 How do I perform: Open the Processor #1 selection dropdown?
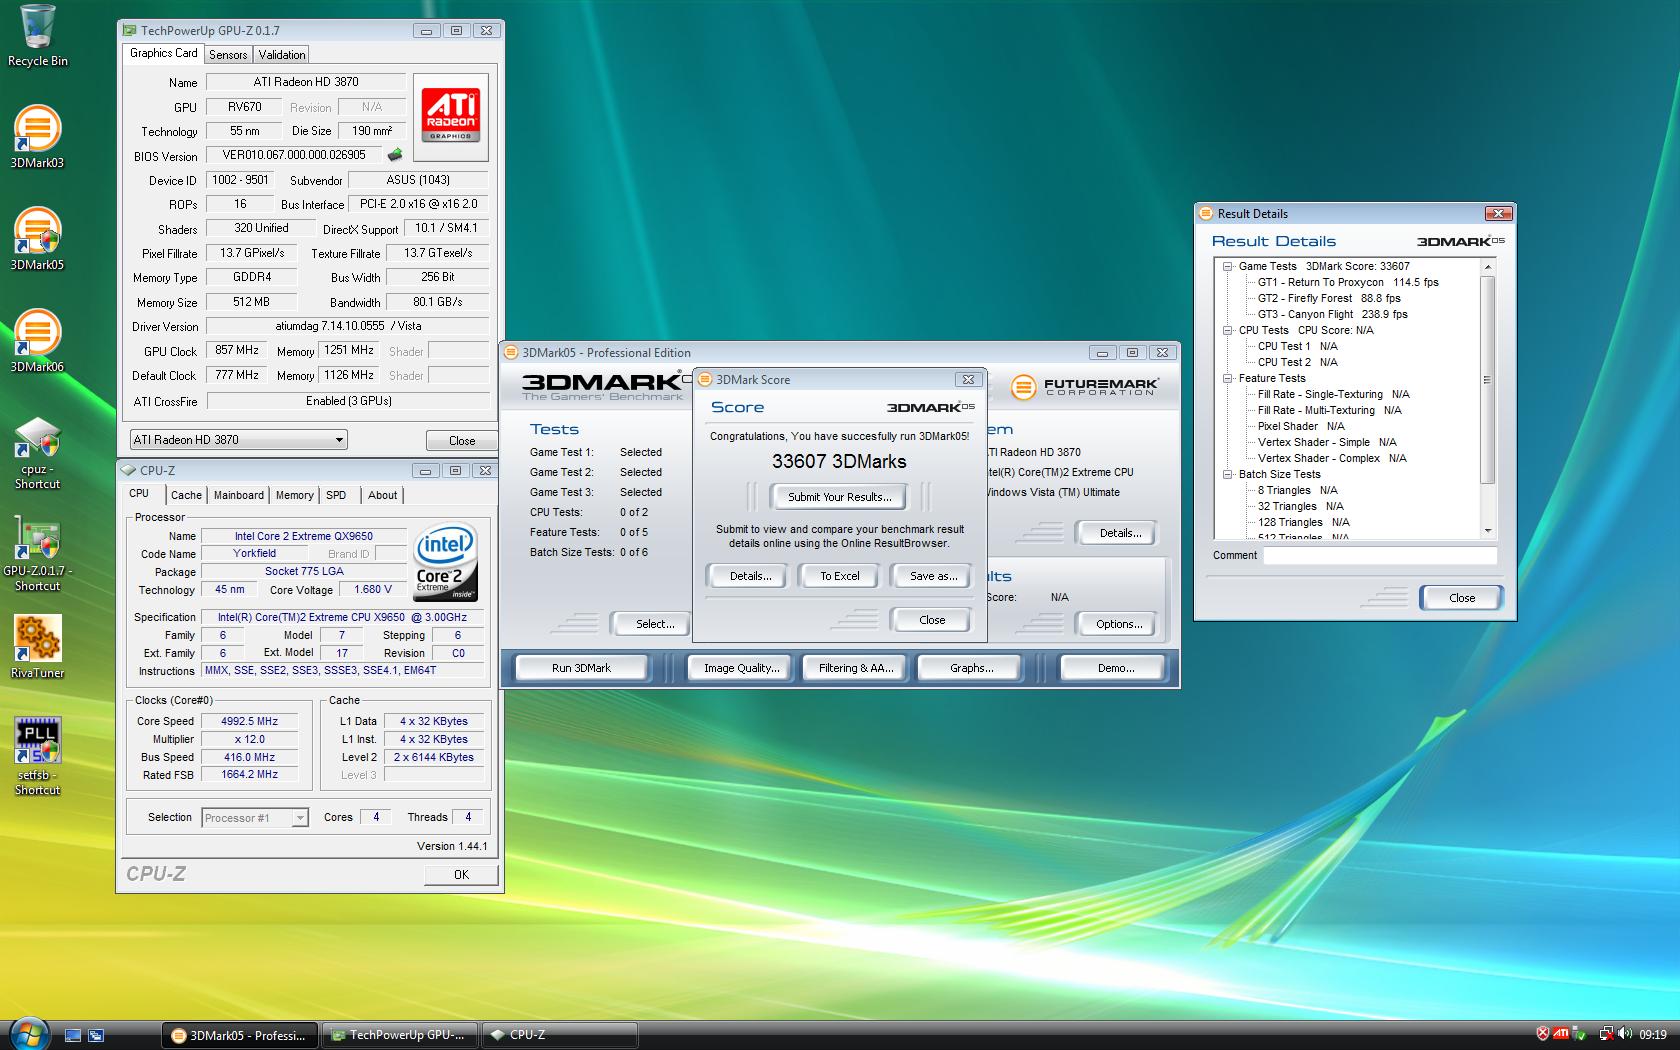pyautogui.click(x=254, y=818)
